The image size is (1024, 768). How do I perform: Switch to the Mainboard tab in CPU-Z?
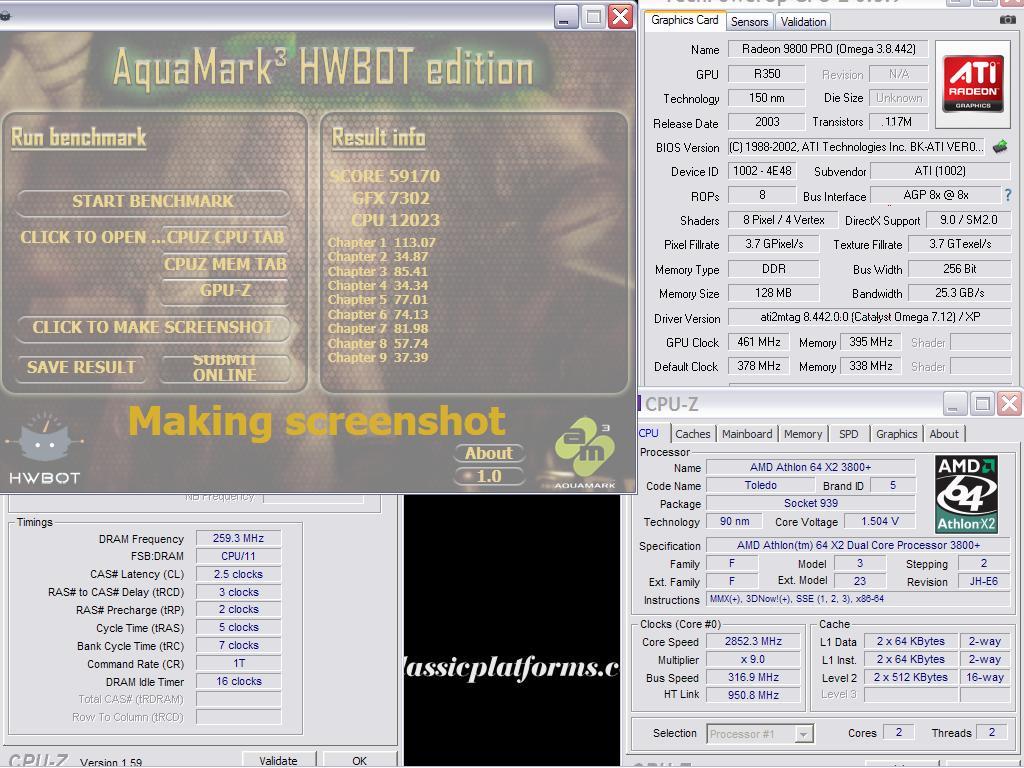[746, 434]
